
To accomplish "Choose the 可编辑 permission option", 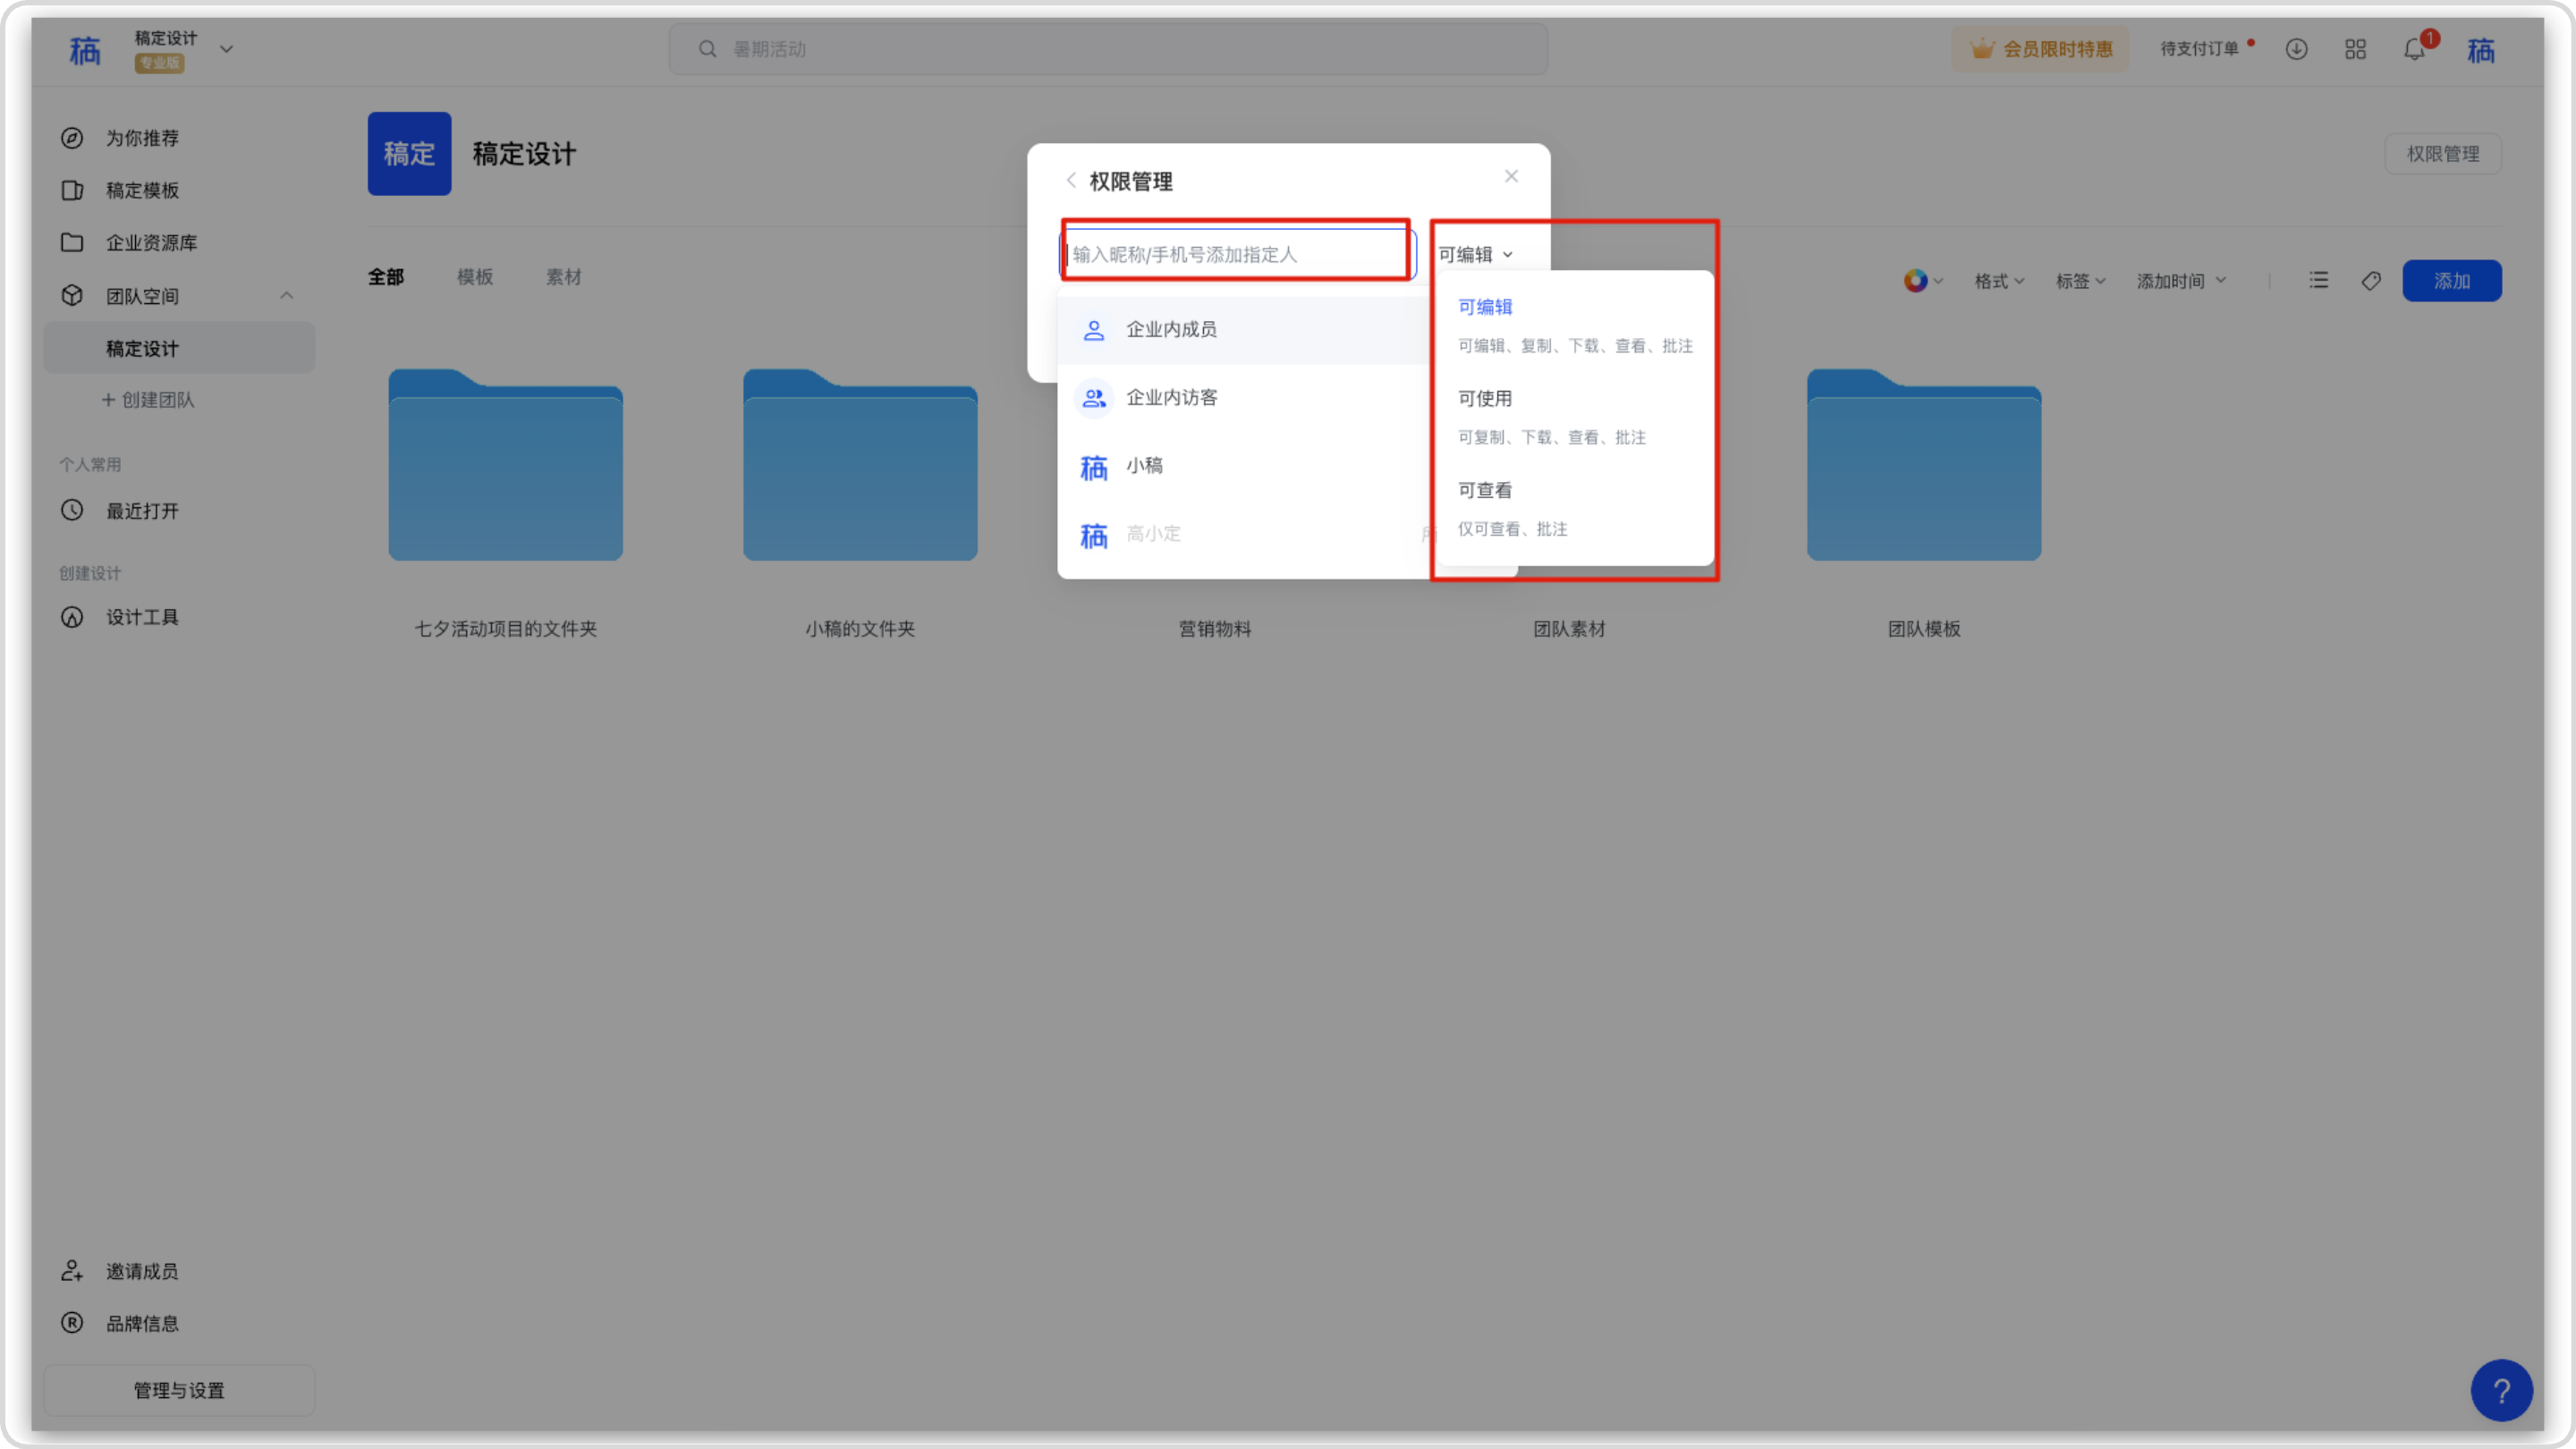I will pos(1484,308).
